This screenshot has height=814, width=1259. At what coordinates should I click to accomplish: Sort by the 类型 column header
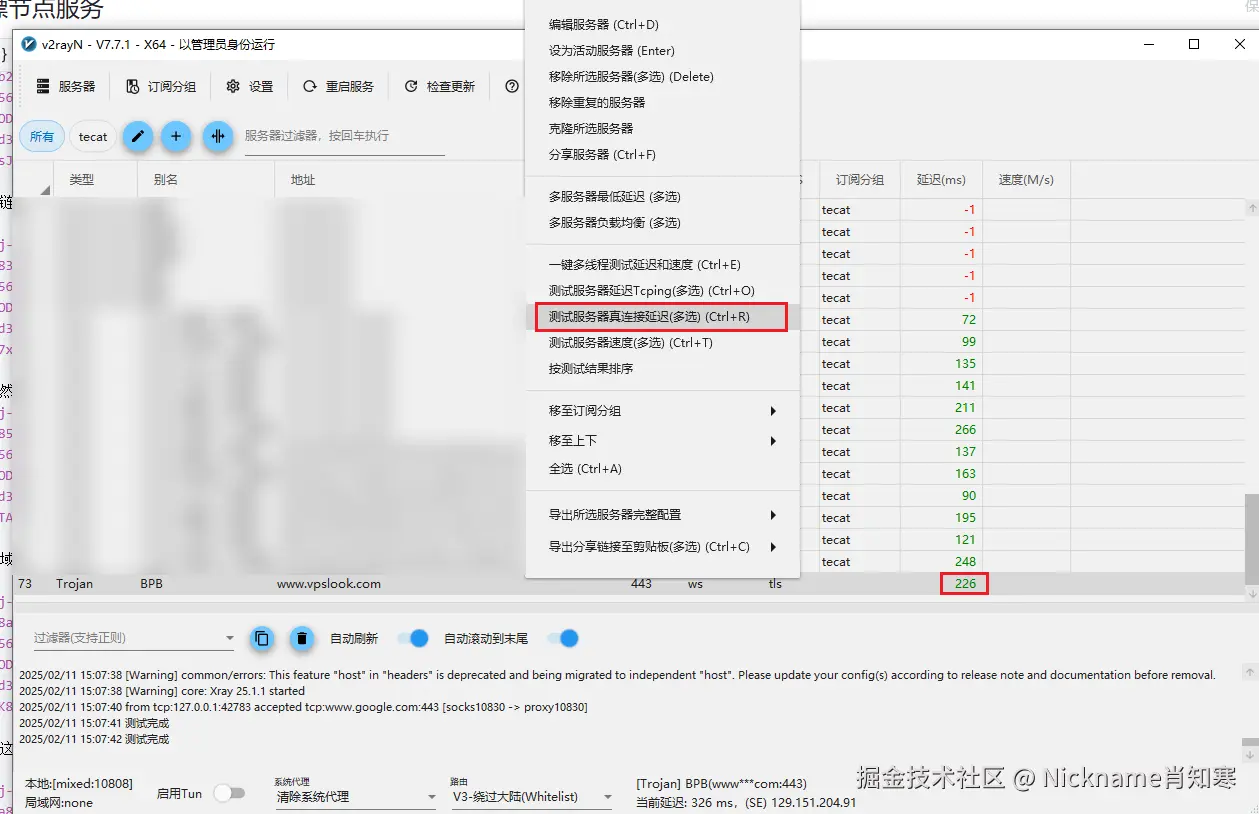pos(95,180)
